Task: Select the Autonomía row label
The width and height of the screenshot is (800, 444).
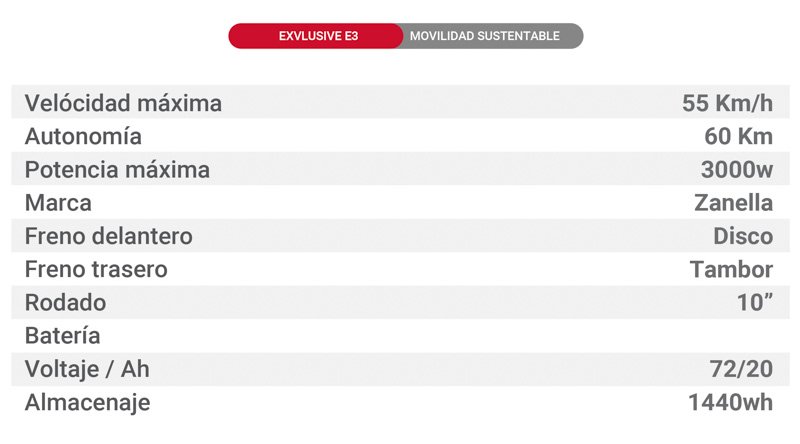Action: coord(83,136)
